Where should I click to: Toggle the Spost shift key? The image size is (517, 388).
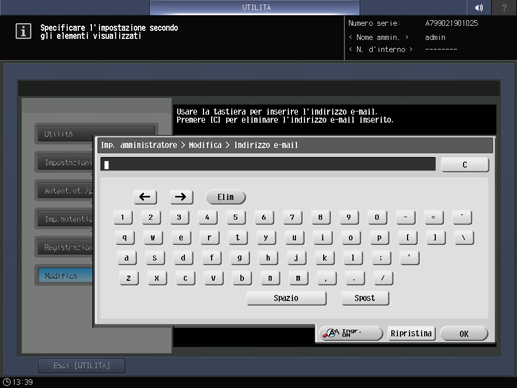[x=365, y=298]
